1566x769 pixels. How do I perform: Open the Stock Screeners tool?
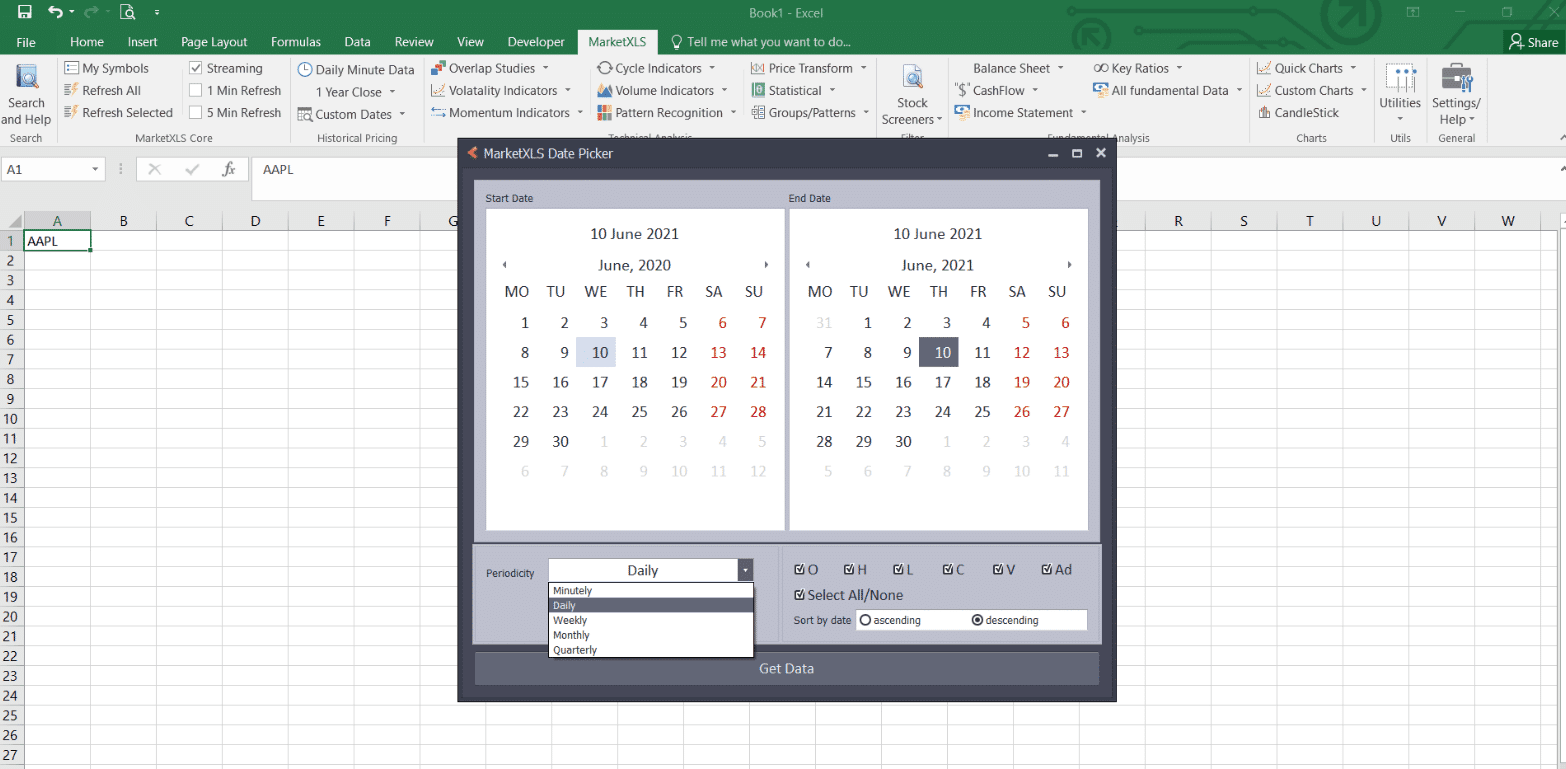912,79
